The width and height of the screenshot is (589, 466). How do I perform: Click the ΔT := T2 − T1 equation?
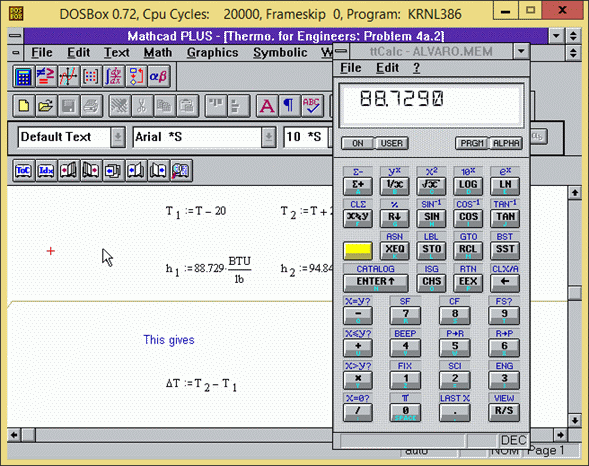202,385
